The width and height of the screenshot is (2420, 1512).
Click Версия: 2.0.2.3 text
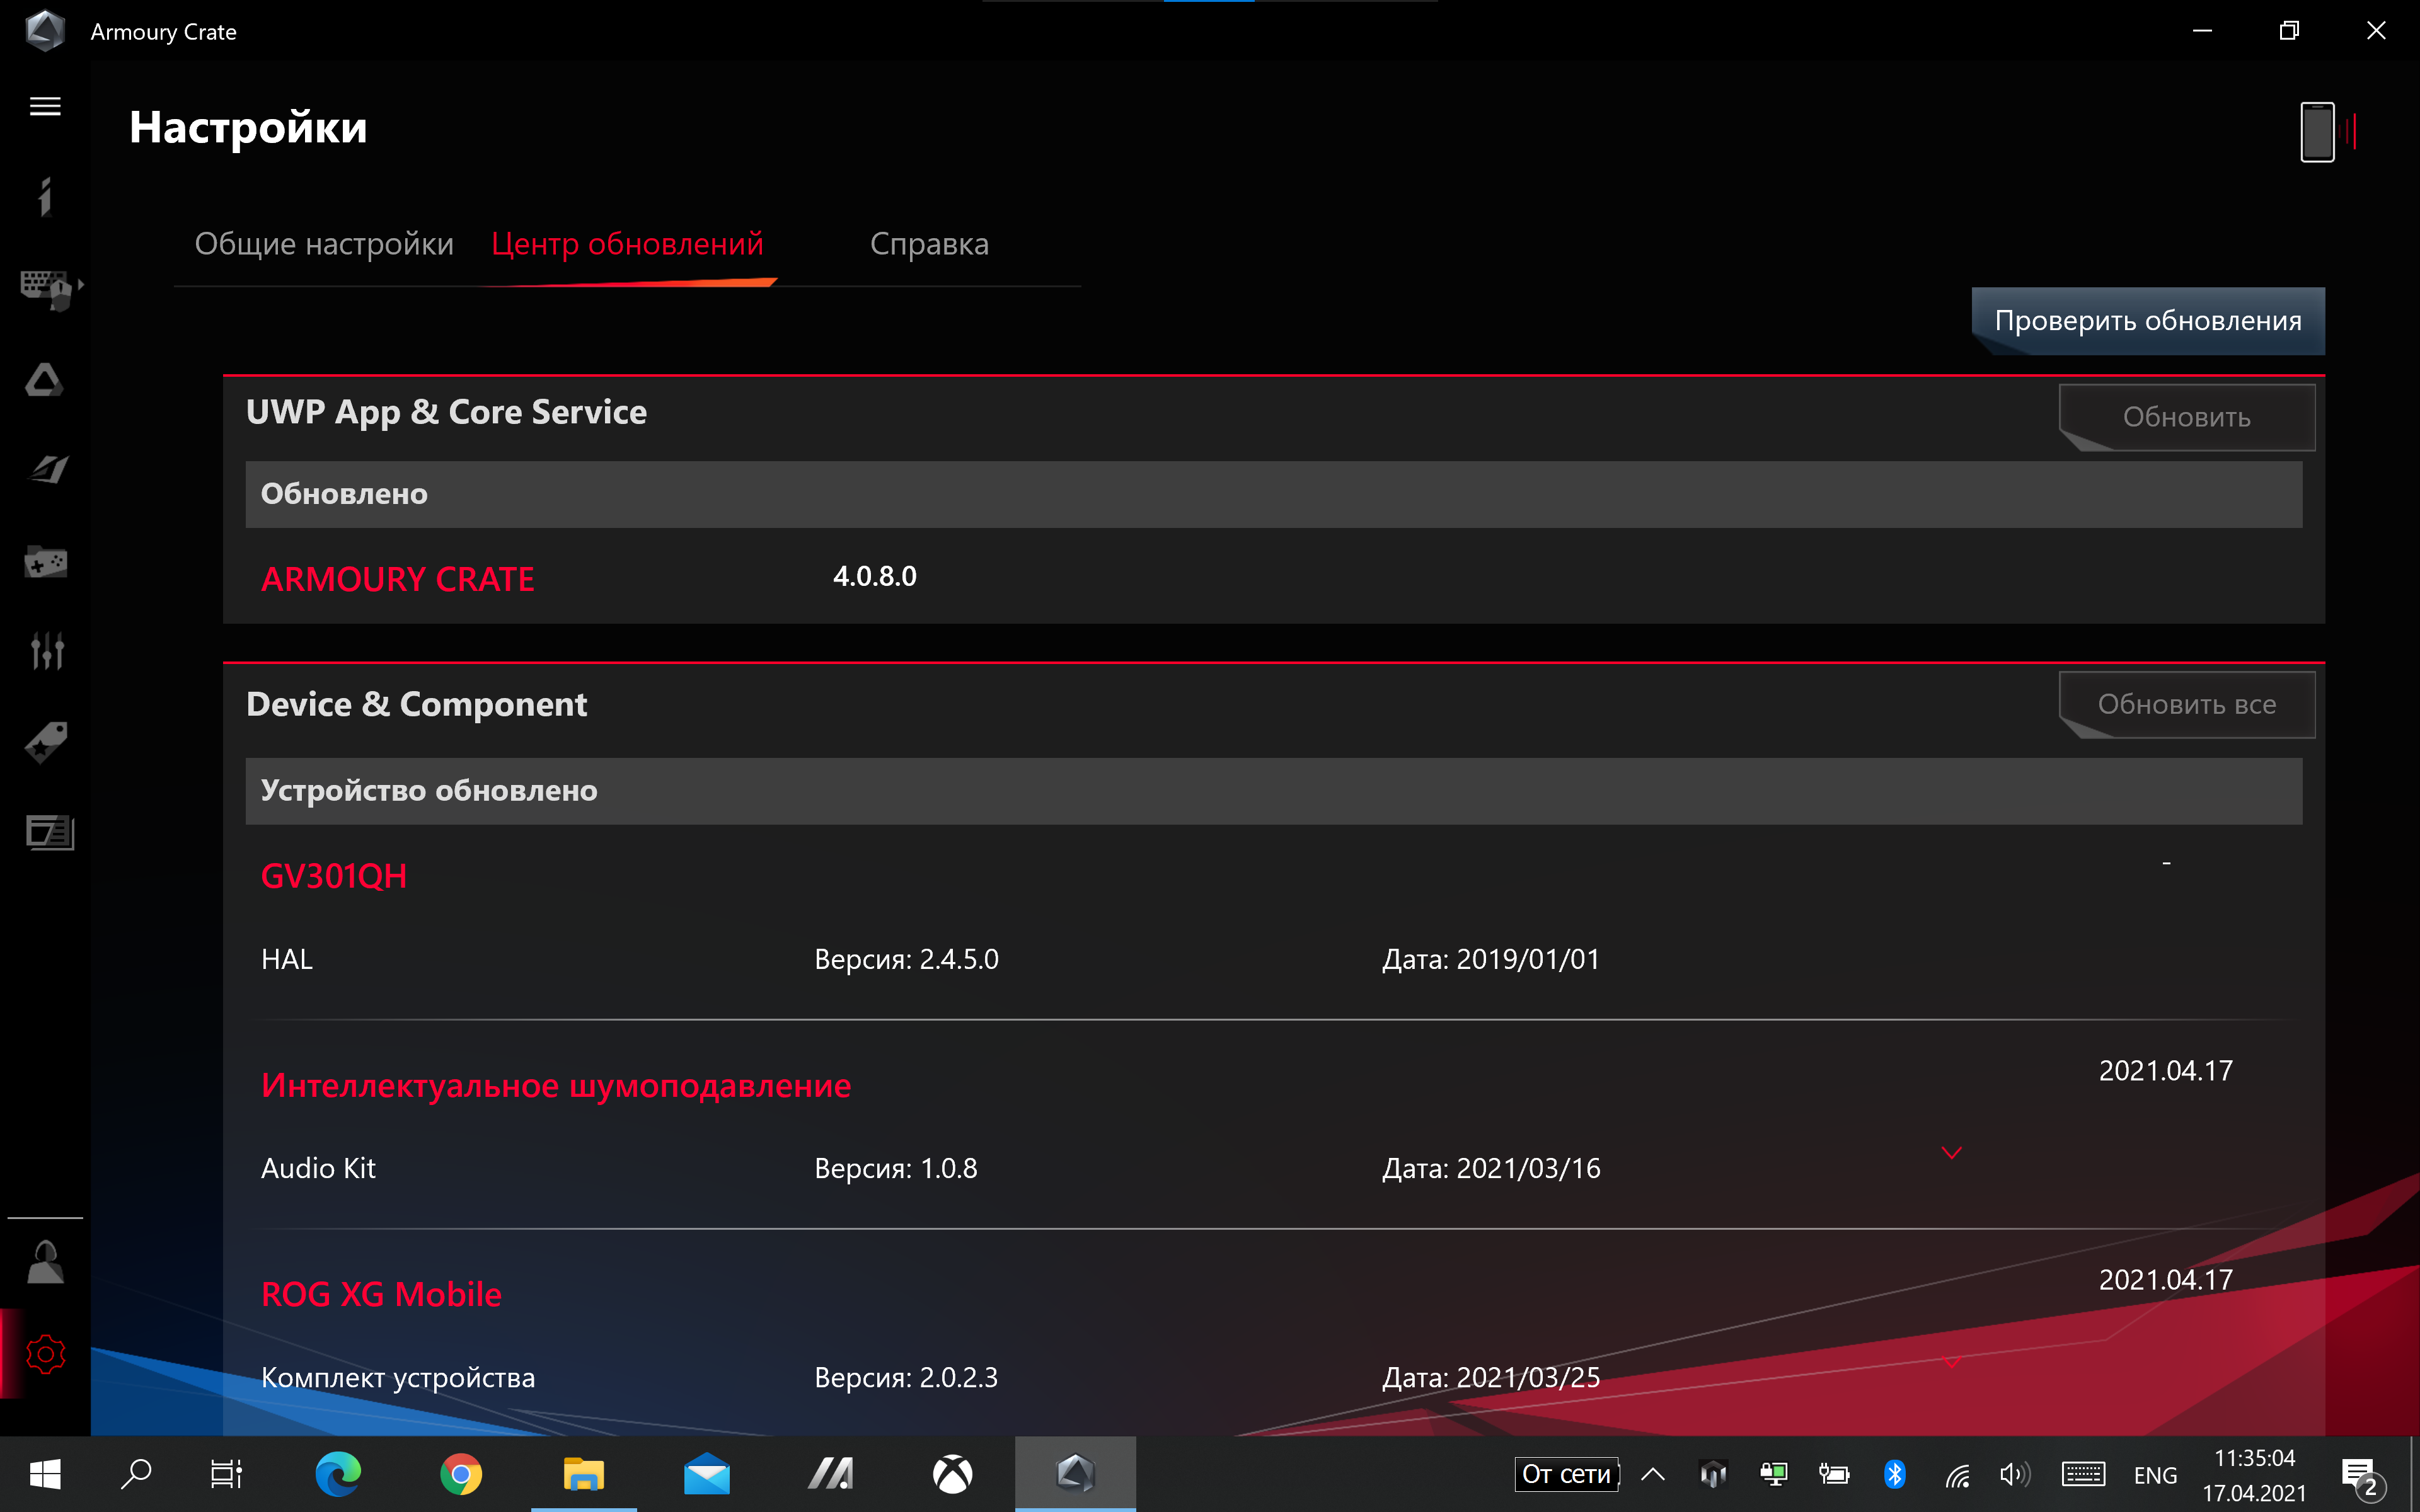point(906,1377)
